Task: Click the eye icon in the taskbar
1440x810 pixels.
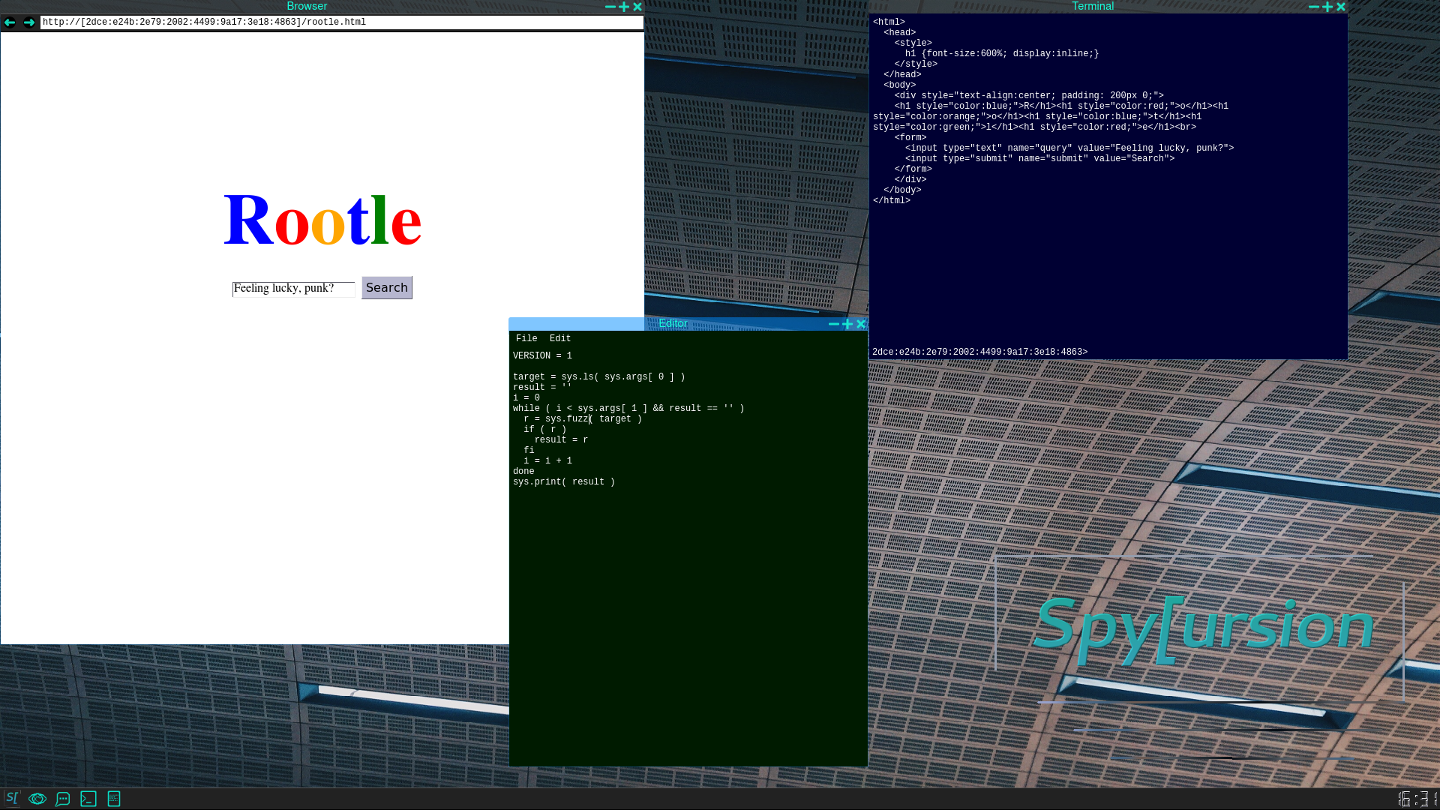Action: click(38, 798)
